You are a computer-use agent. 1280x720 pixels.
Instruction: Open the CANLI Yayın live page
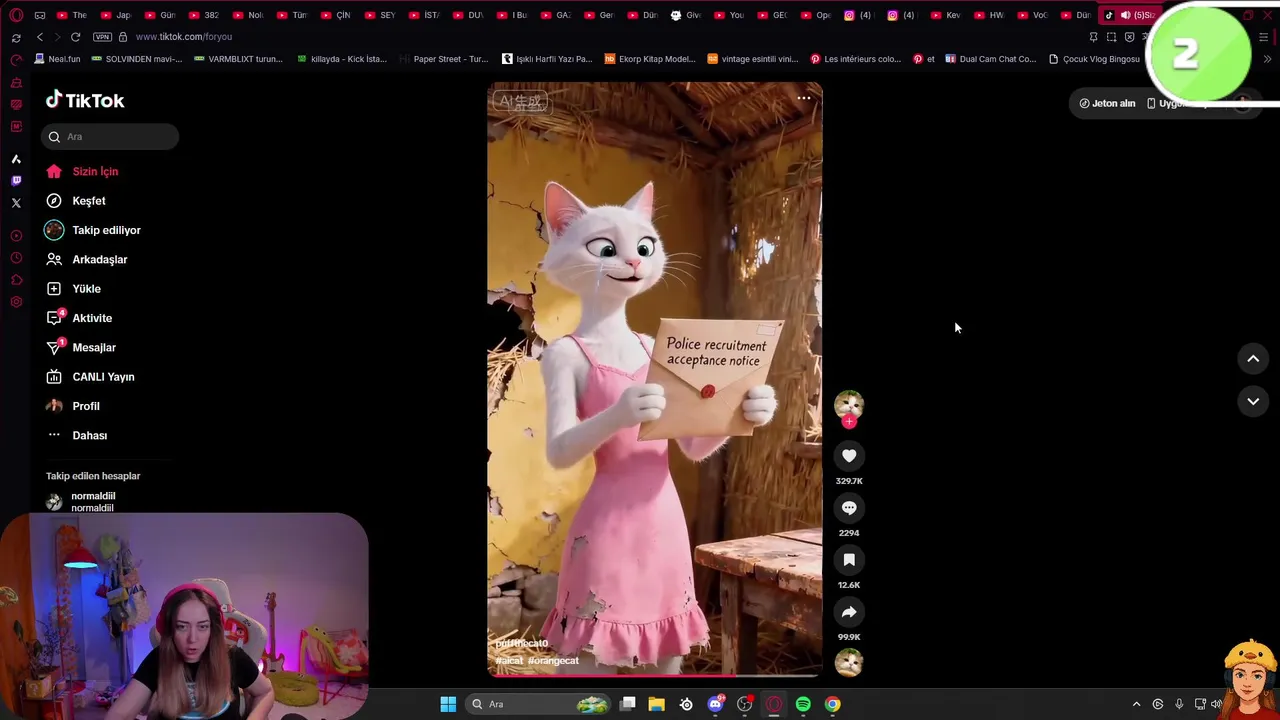click(x=90, y=377)
